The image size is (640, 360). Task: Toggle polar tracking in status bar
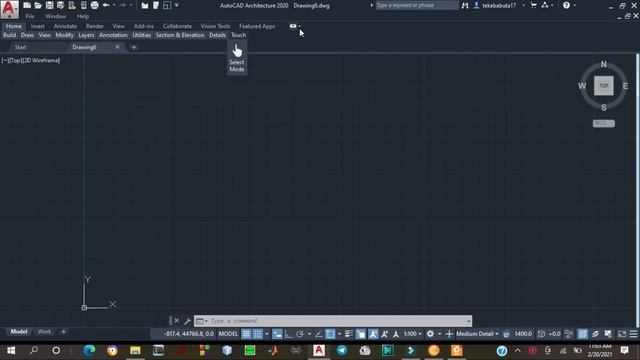click(300, 334)
